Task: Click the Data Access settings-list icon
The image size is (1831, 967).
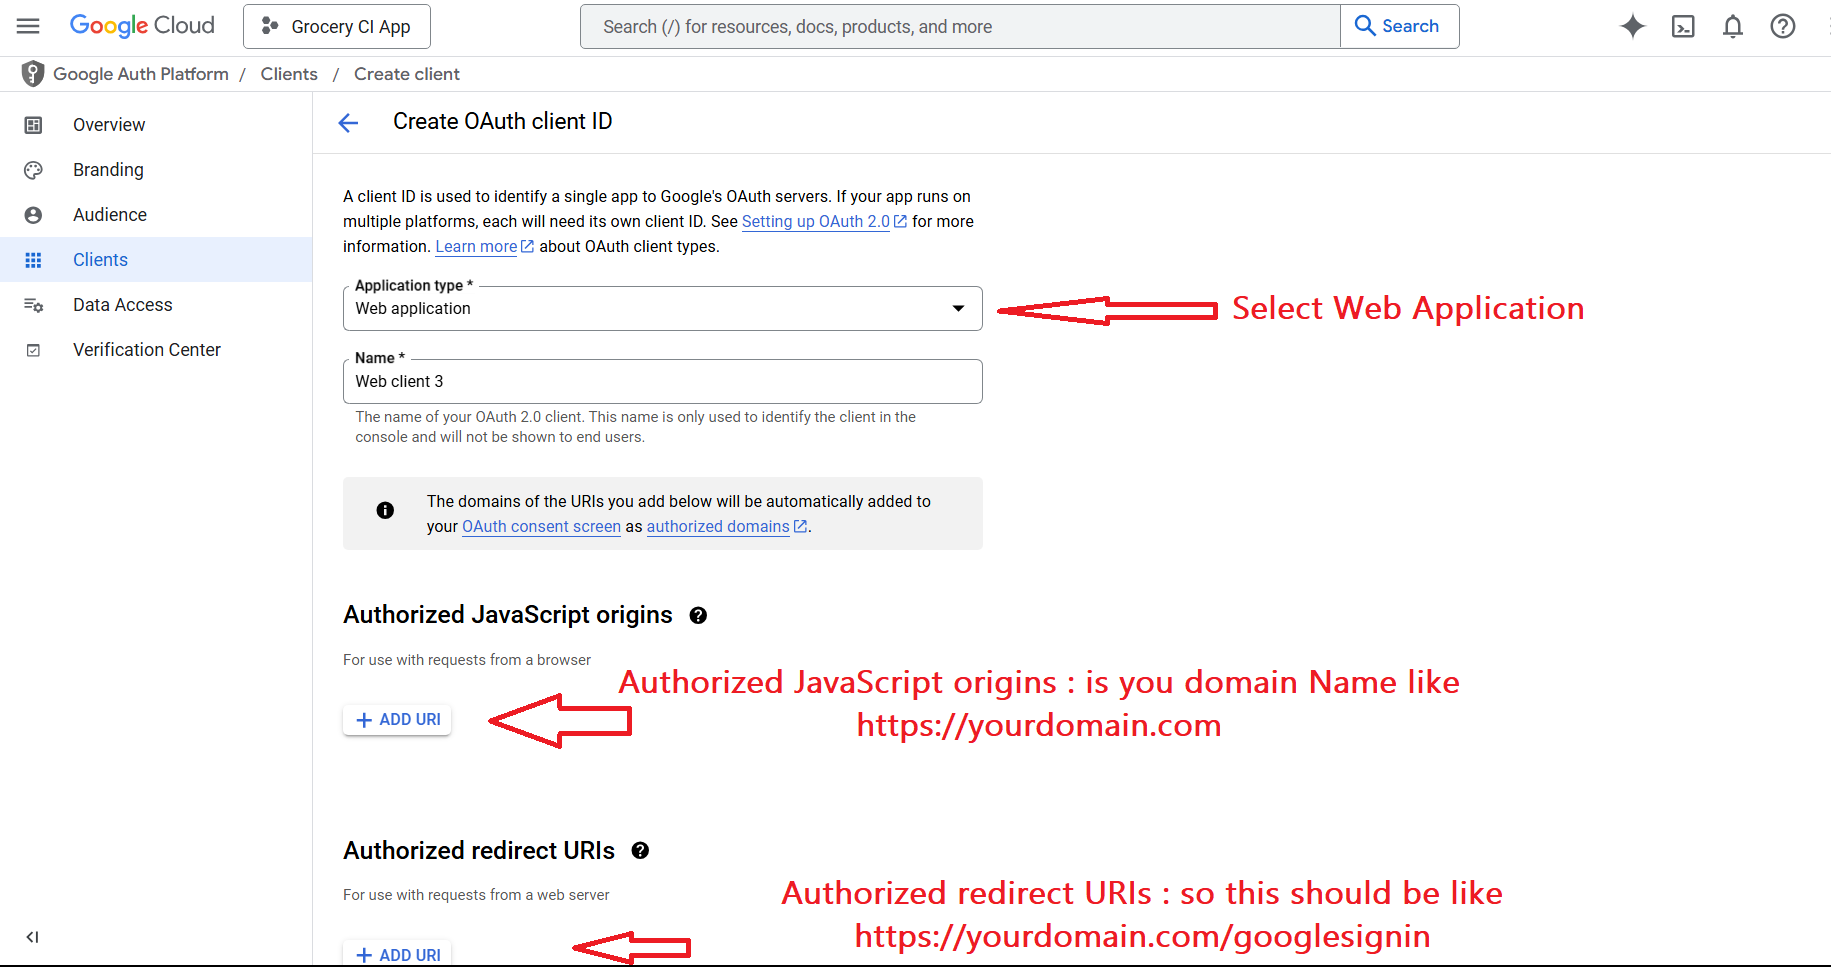Action: pyautogui.click(x=33, y=305)
